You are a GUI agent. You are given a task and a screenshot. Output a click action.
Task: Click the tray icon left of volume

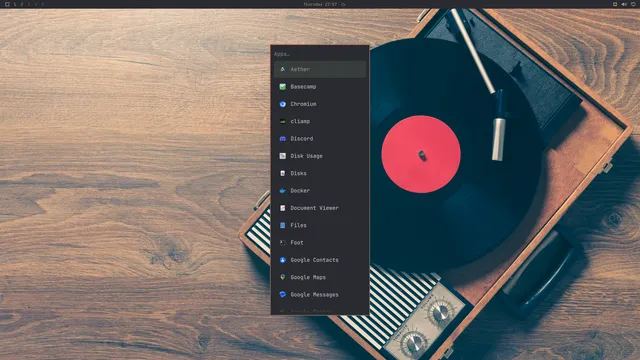(615, 4)
